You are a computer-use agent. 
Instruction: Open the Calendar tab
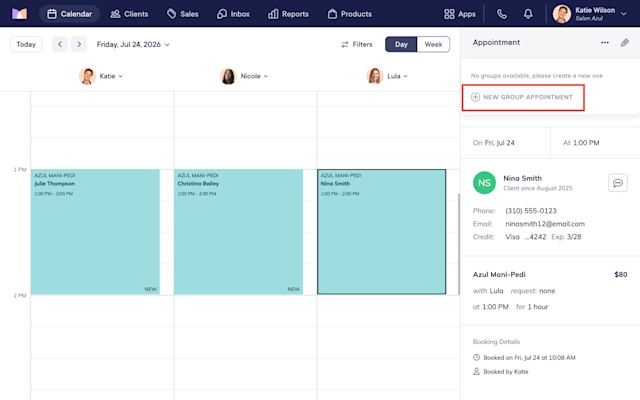click(x=69, y=14)
